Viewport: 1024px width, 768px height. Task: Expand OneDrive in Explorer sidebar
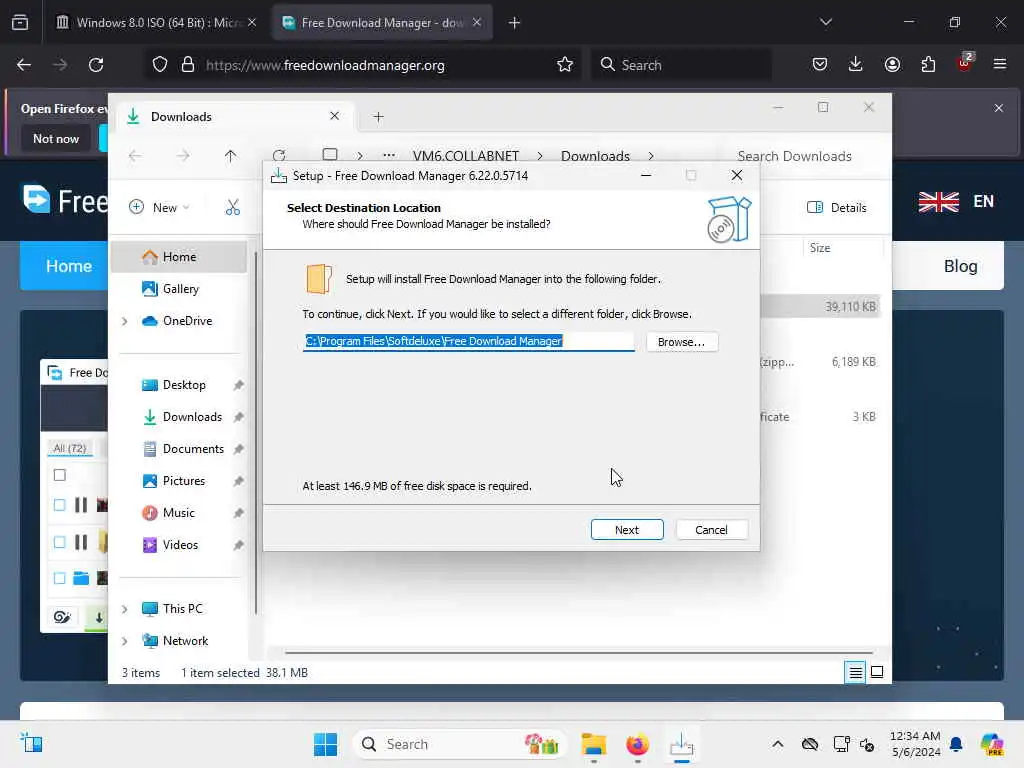point(124,321)
